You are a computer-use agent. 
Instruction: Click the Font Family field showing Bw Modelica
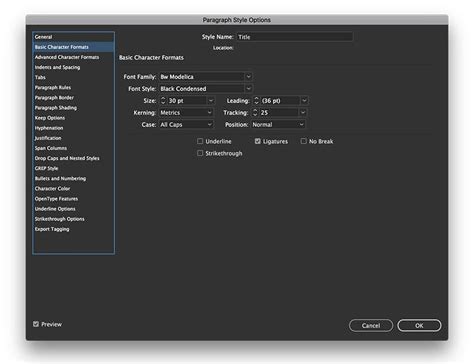click(x=202, y=77)
